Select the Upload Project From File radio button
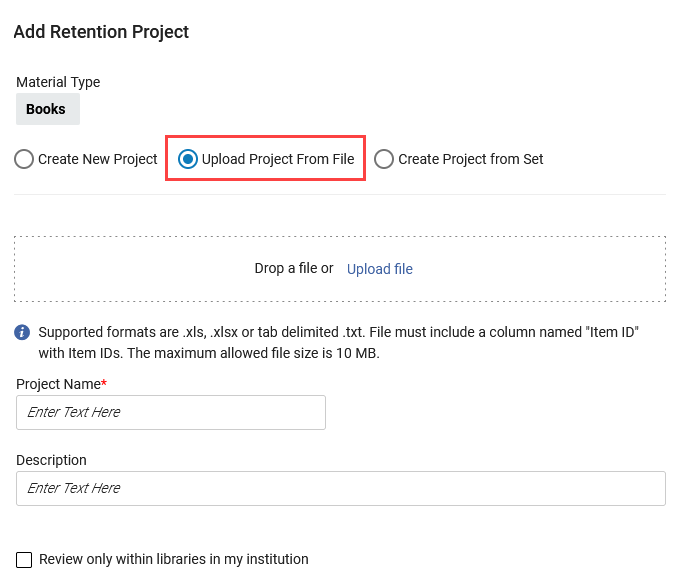The image size is (677, 585). pyautogui.click(x=187, y=159)
